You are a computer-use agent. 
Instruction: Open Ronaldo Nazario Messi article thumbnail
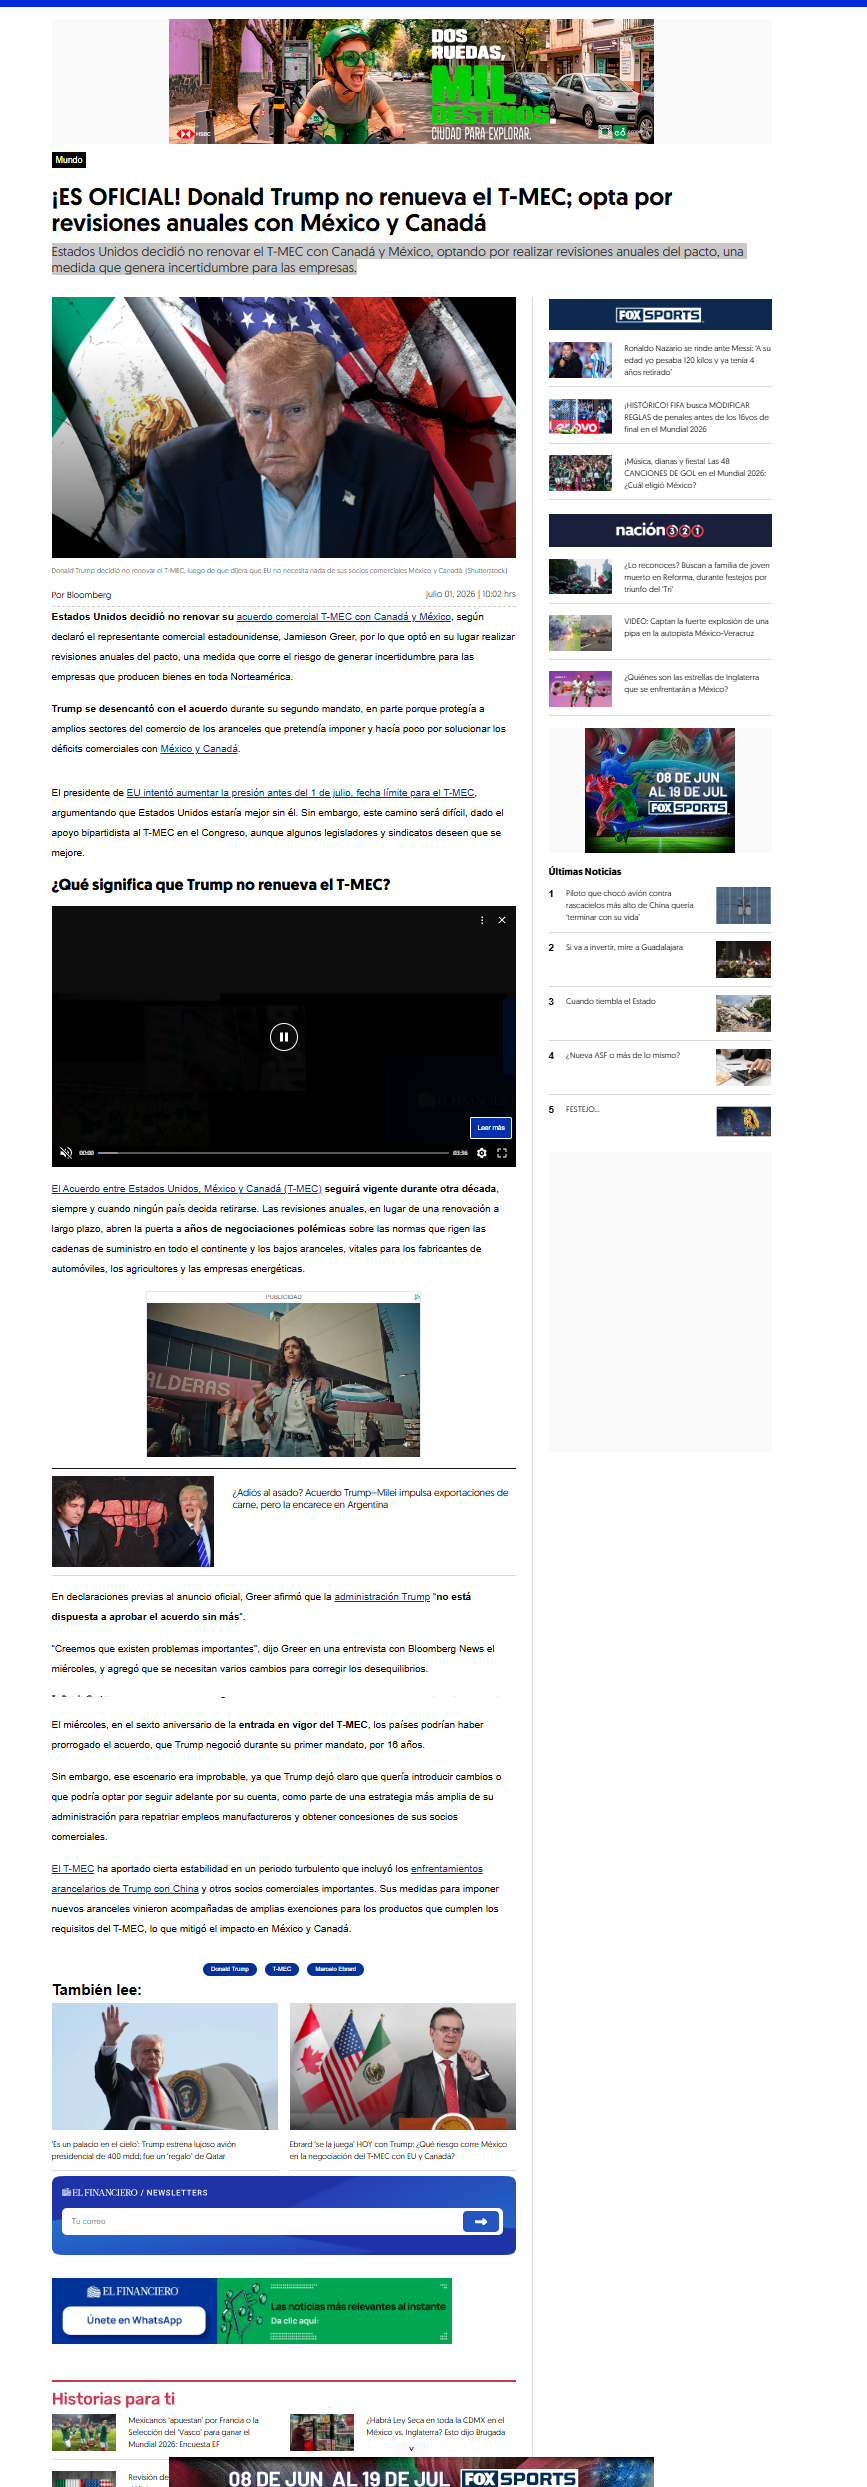pyautogui.click(x=580, y=360)
